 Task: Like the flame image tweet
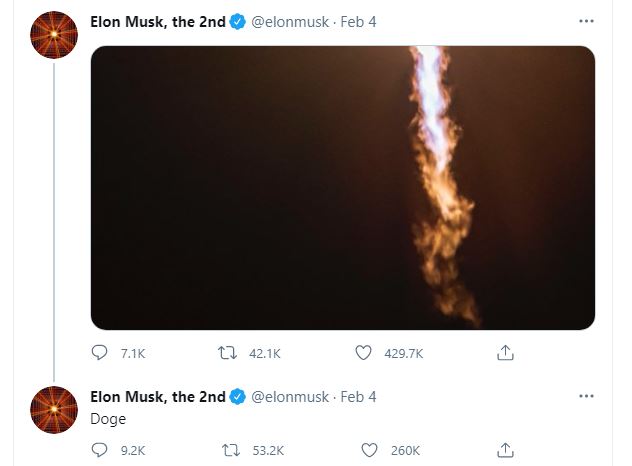coord(363,353)
